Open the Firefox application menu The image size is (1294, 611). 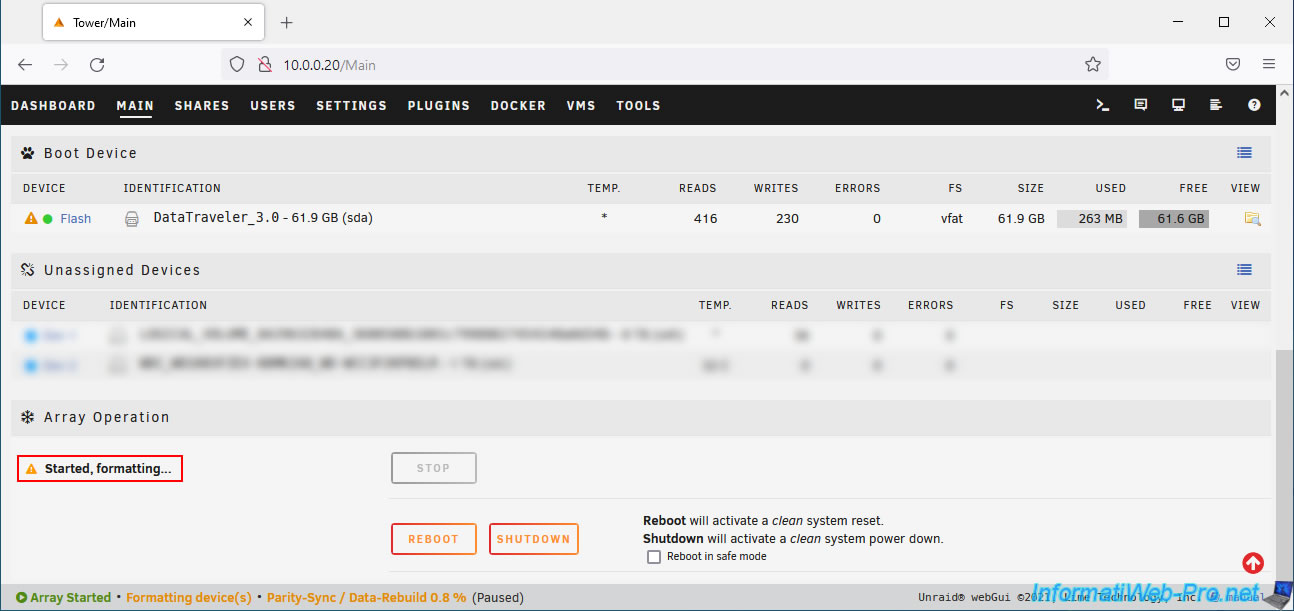point(1269,64)
